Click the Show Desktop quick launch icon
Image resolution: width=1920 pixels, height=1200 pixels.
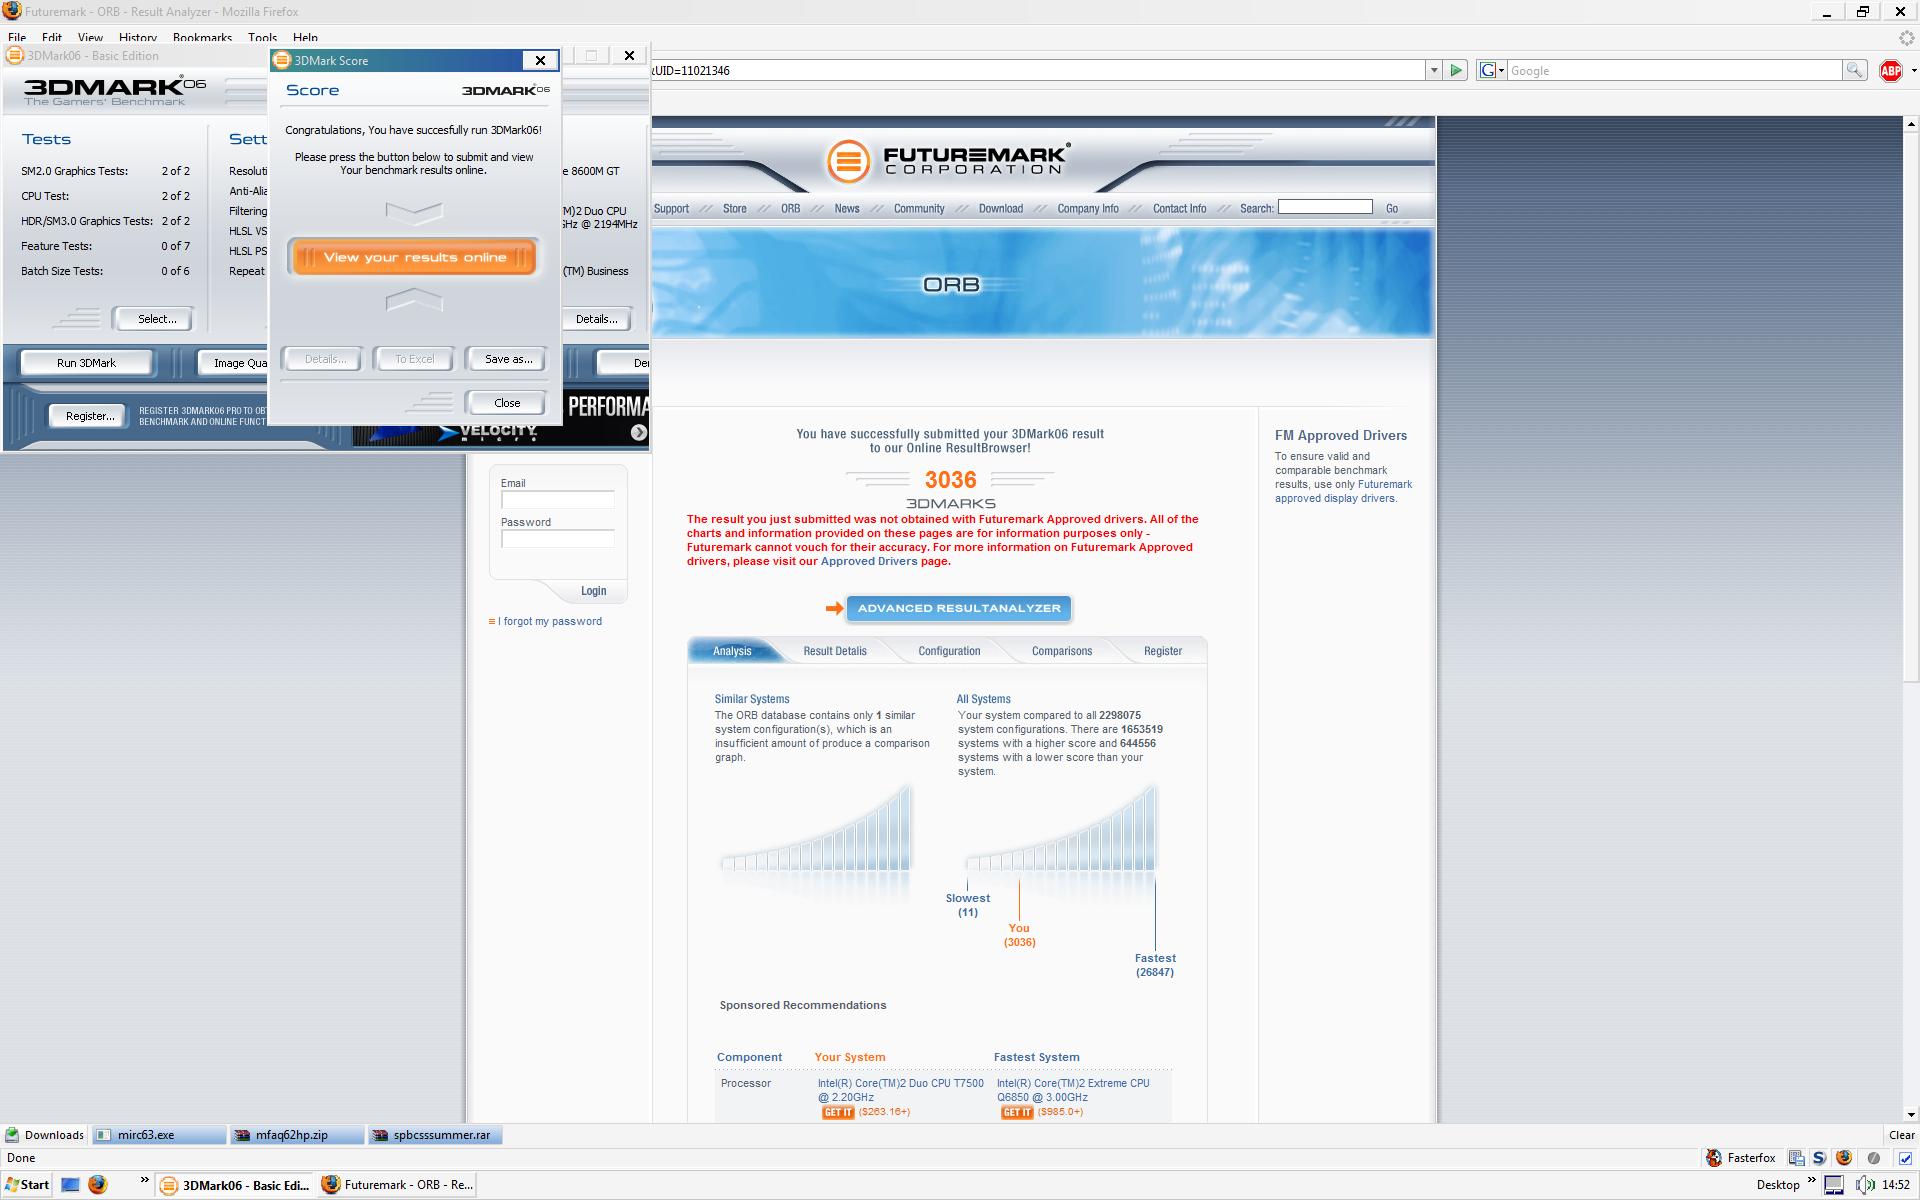click(70, 1184)
